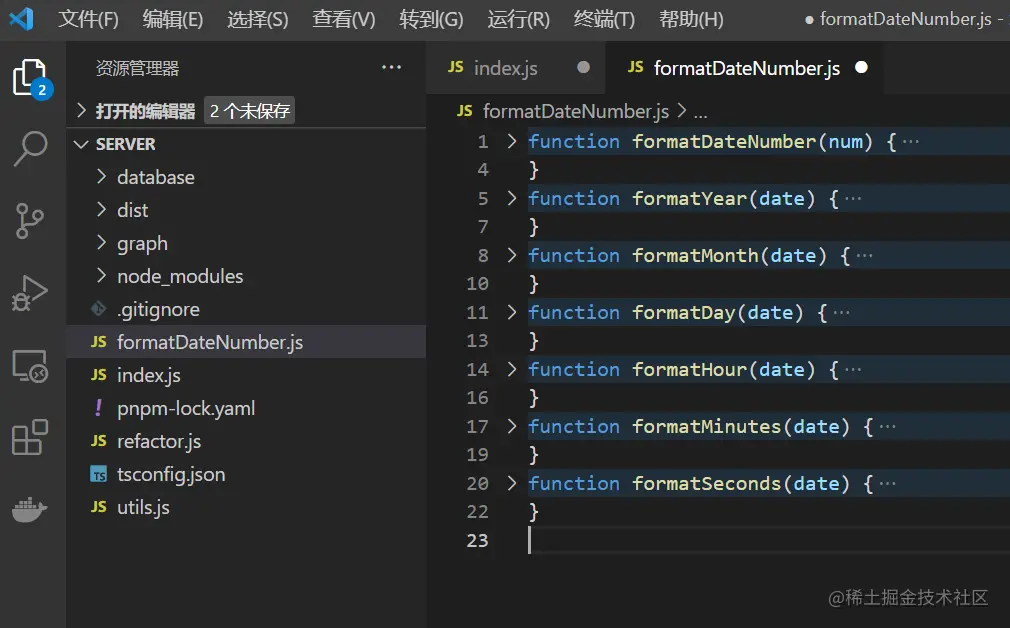Click the unsaved dot on formatDateNumber.js tab
Screen dimensions: 1010x628
pyautogui.click(x=862, y=68)
